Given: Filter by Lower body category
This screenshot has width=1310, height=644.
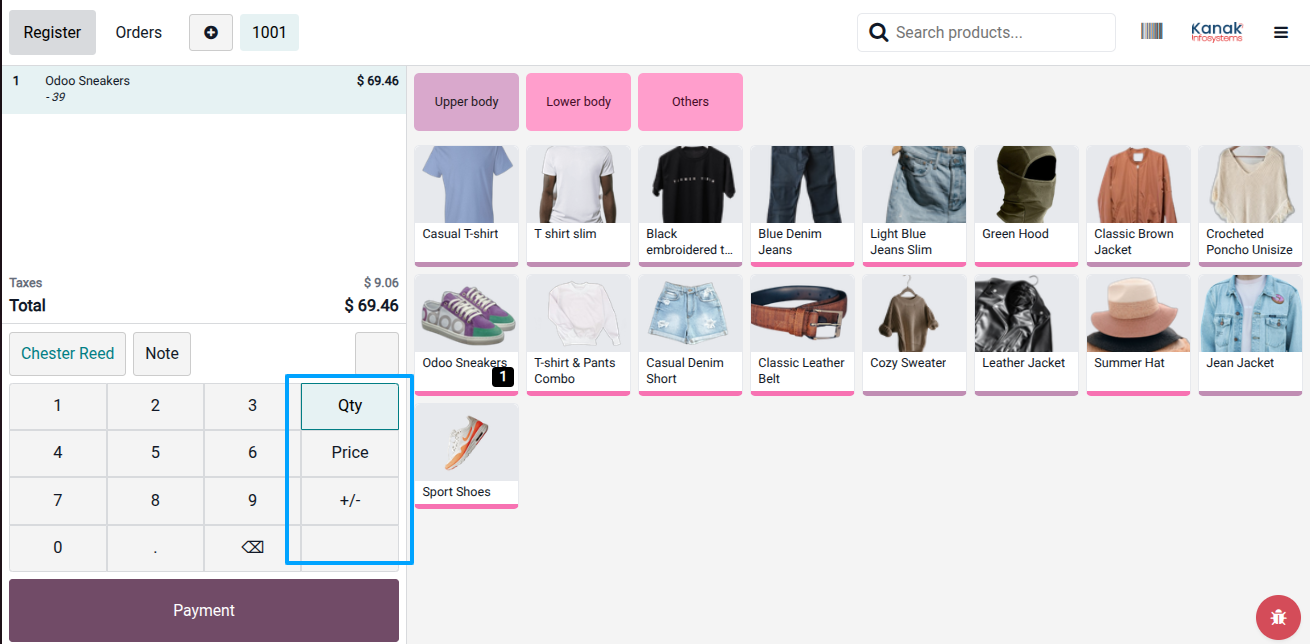Looking at the screenshot, I should coord(579,102).
